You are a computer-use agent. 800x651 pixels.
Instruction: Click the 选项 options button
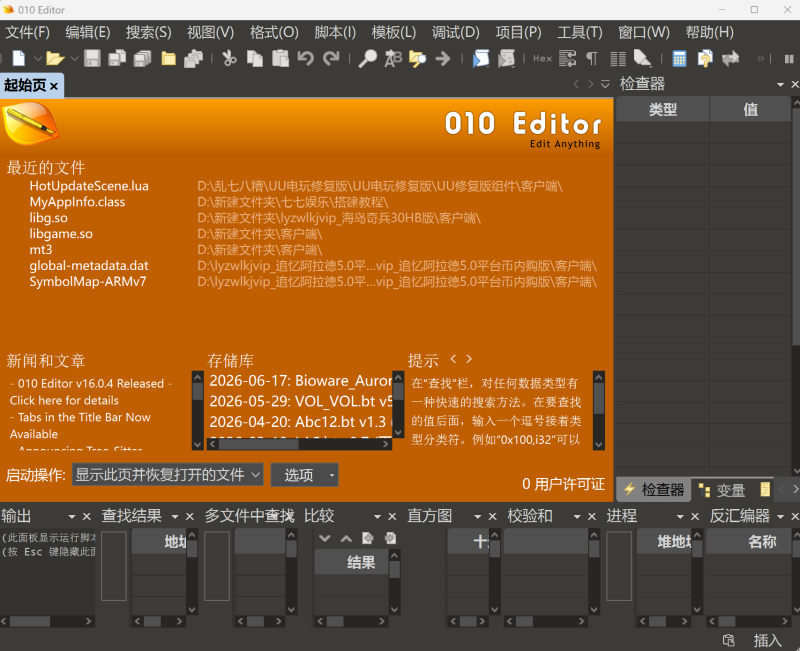(304, 475)
